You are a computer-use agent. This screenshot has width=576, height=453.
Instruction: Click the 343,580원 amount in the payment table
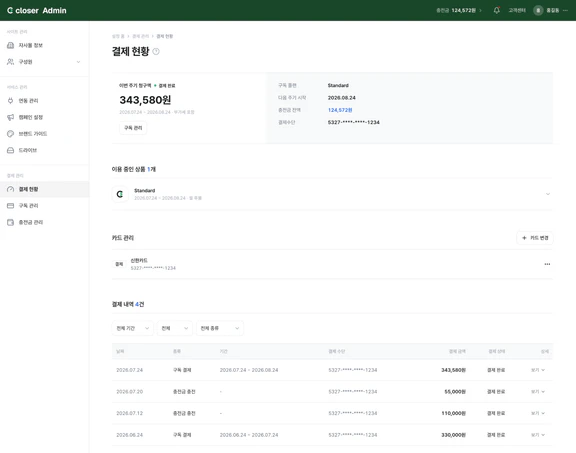coord(453,370)
